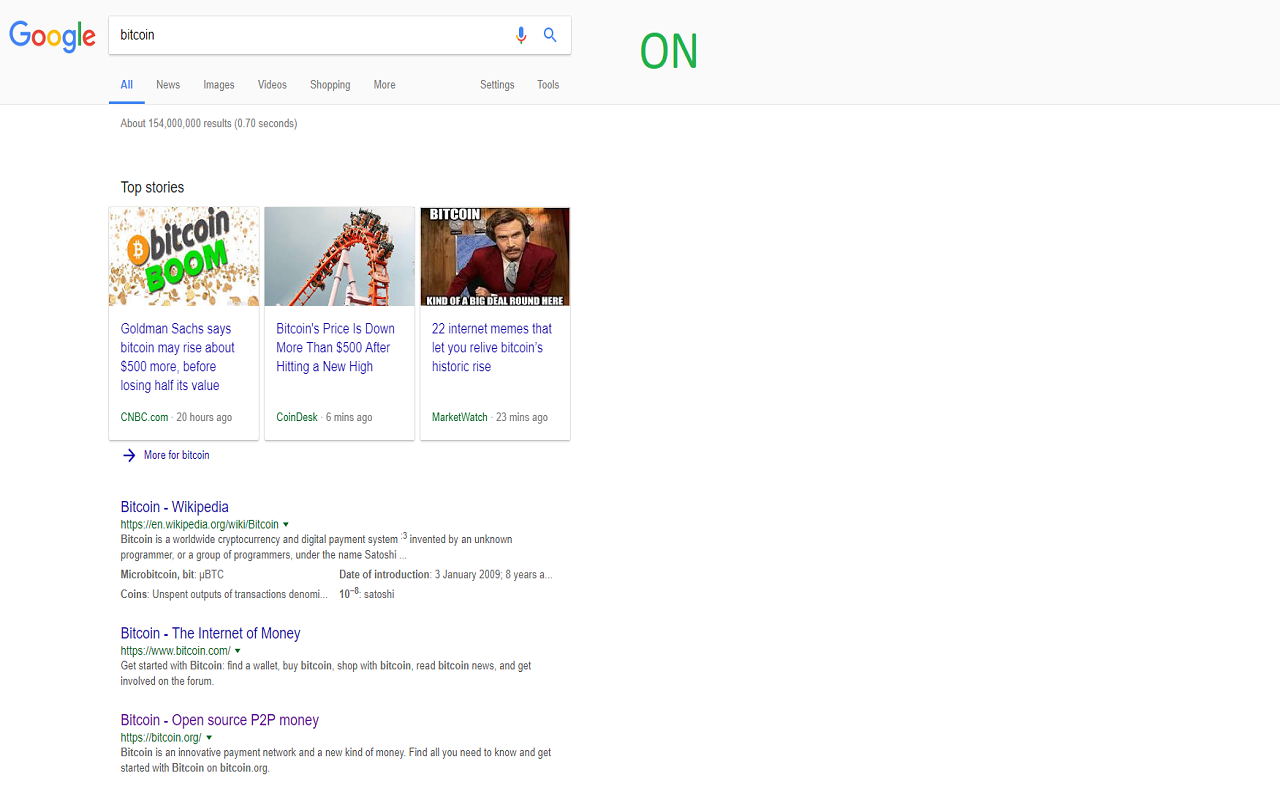Click the bitcoin BOOM story thumbnail
Image resolution: width=1280 pixels, height=800 pixels.
click(184, 256)
